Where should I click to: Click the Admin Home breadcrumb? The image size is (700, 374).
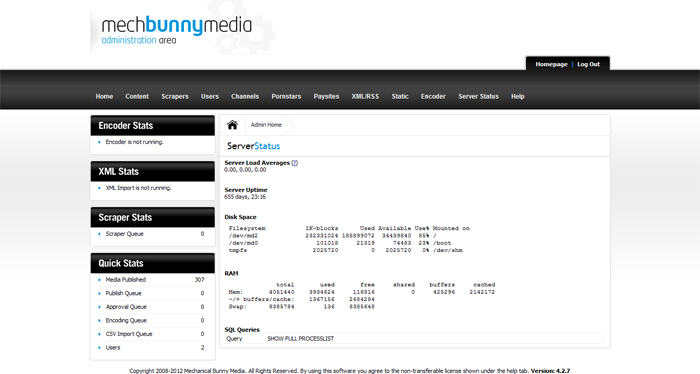266,125
